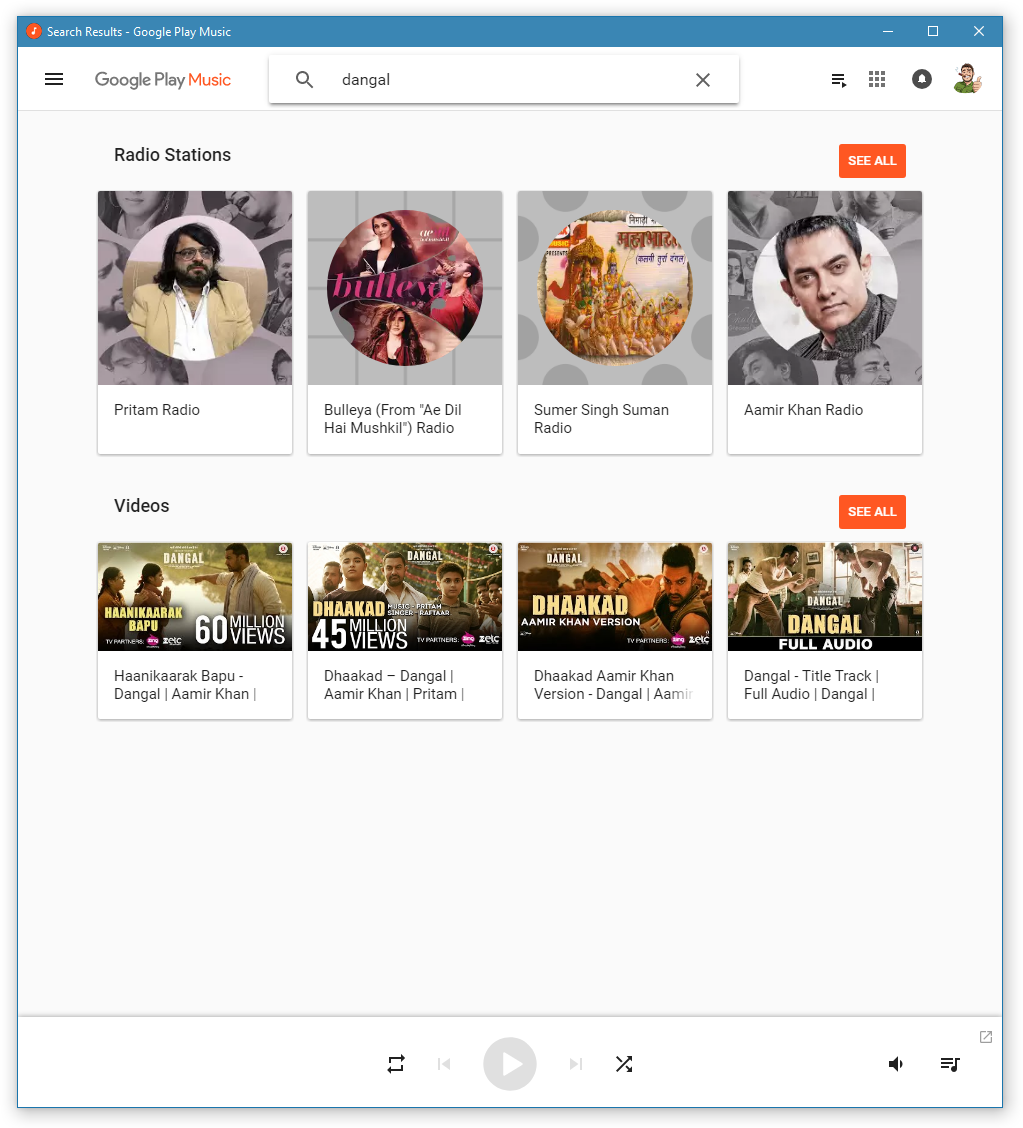Toggle repeat mode in the player
The width and height of the screenshot is (1023, 1128).
(396, 1064)
